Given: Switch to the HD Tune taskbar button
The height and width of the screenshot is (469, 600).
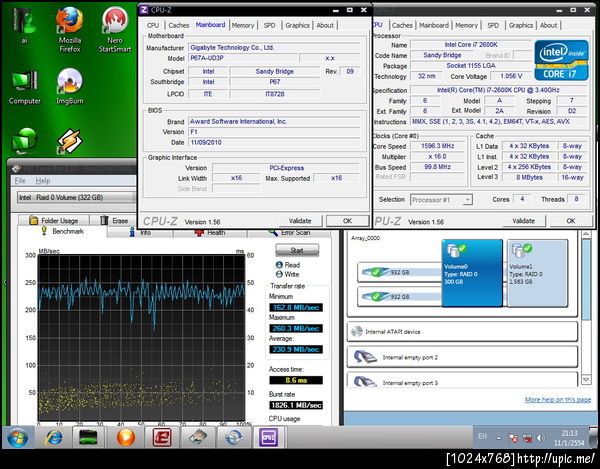Looking at the screenshot, I should pyautogui.click(x=197, y=437).
